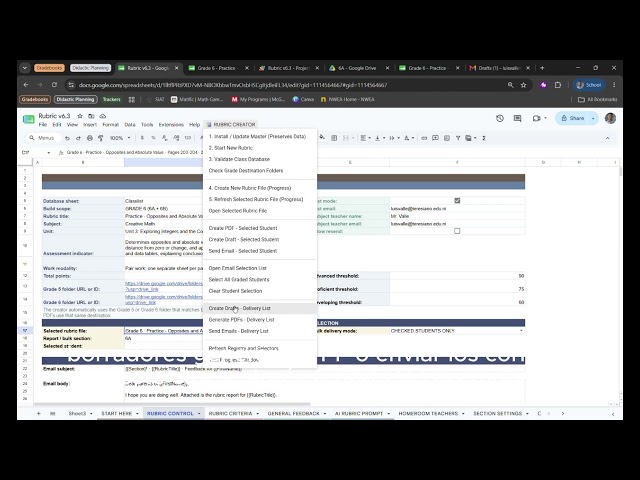Reload the page with refresh icon
Image resolution: width=640 pixels, height=480 pixels.
(54, 85)
